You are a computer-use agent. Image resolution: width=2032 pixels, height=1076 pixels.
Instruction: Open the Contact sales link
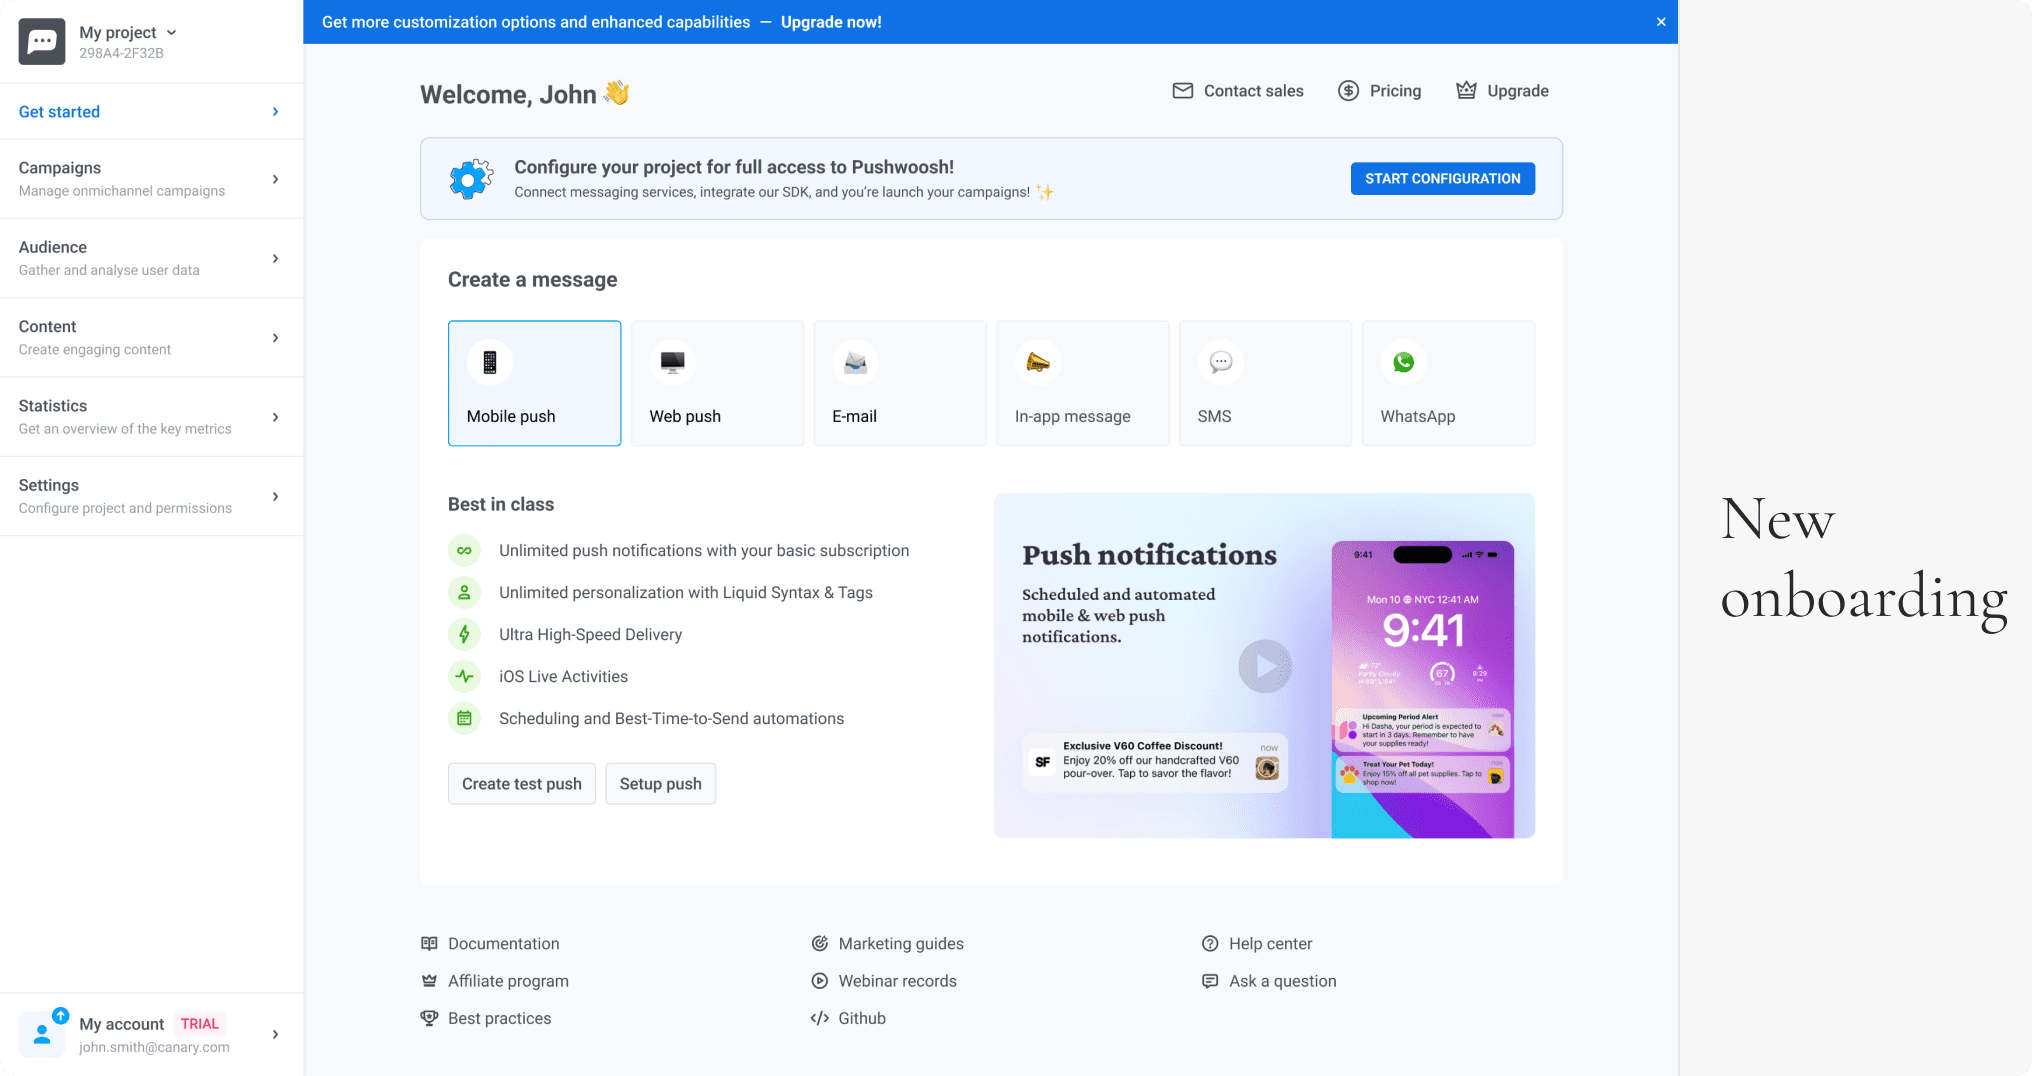click(1238, 91)
